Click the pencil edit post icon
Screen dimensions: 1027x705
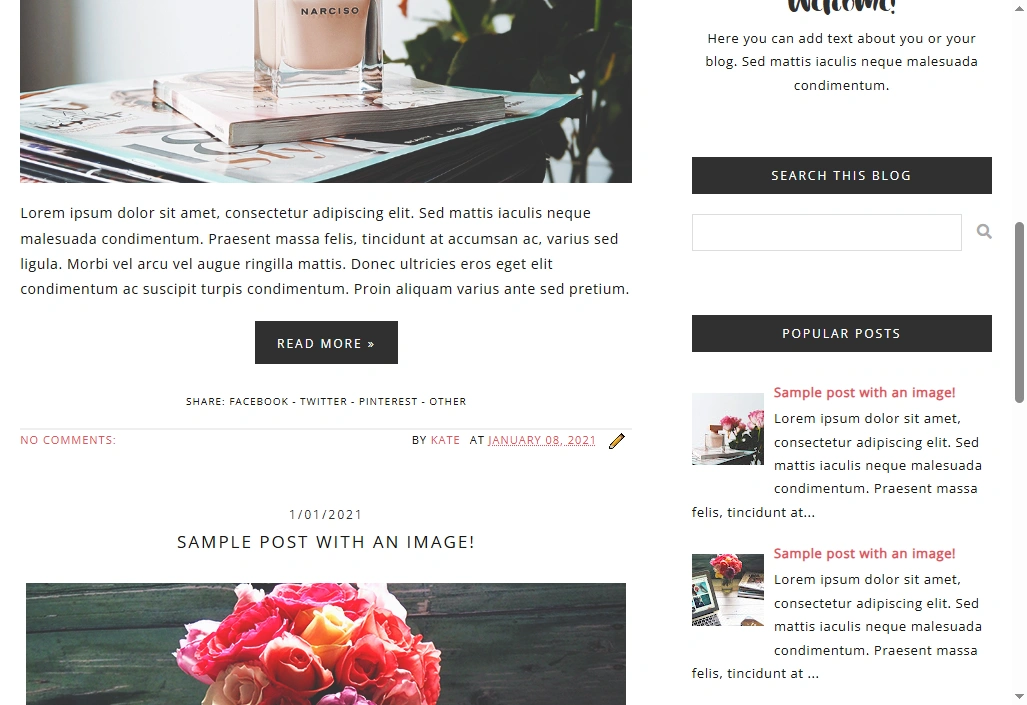tap(616, 441)
